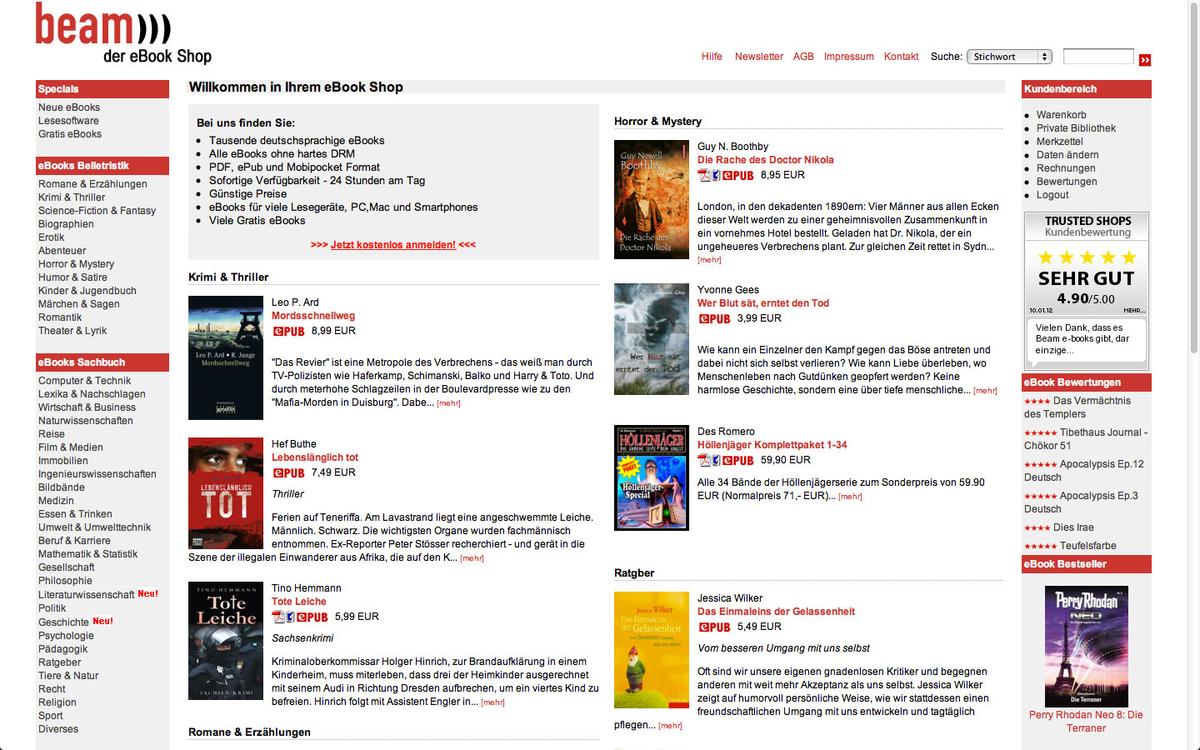Browse Science-Fiction & Fantasy category
The image size is (1200, 750).
click(97, 211)
